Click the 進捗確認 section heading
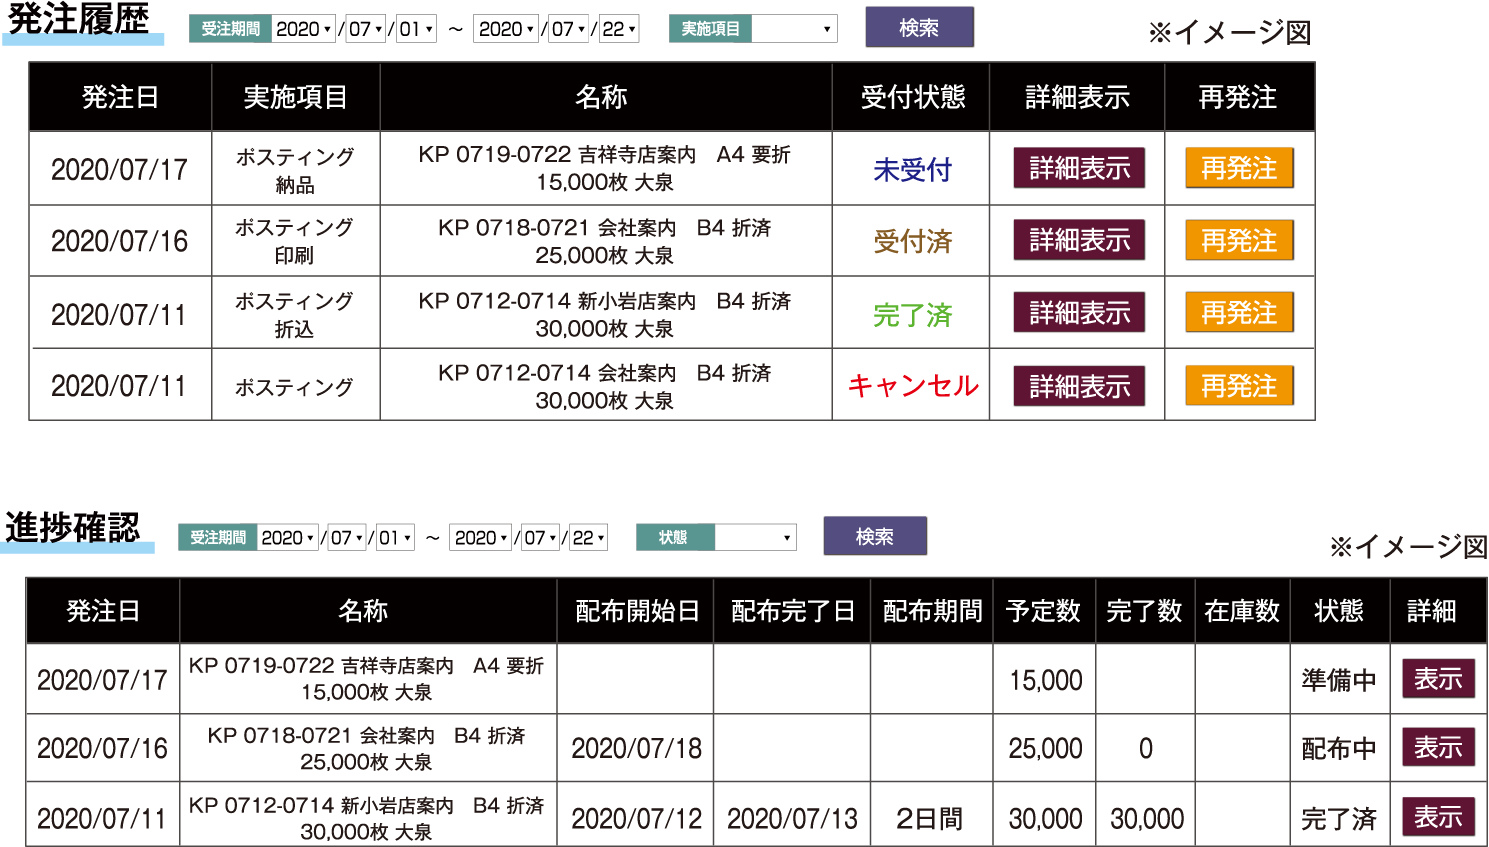The image size is (1489, 847). tap(73, 527)
